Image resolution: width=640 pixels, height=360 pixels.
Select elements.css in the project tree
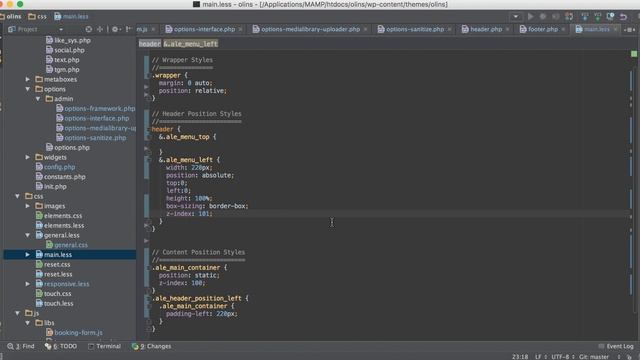tap(59, 216)
